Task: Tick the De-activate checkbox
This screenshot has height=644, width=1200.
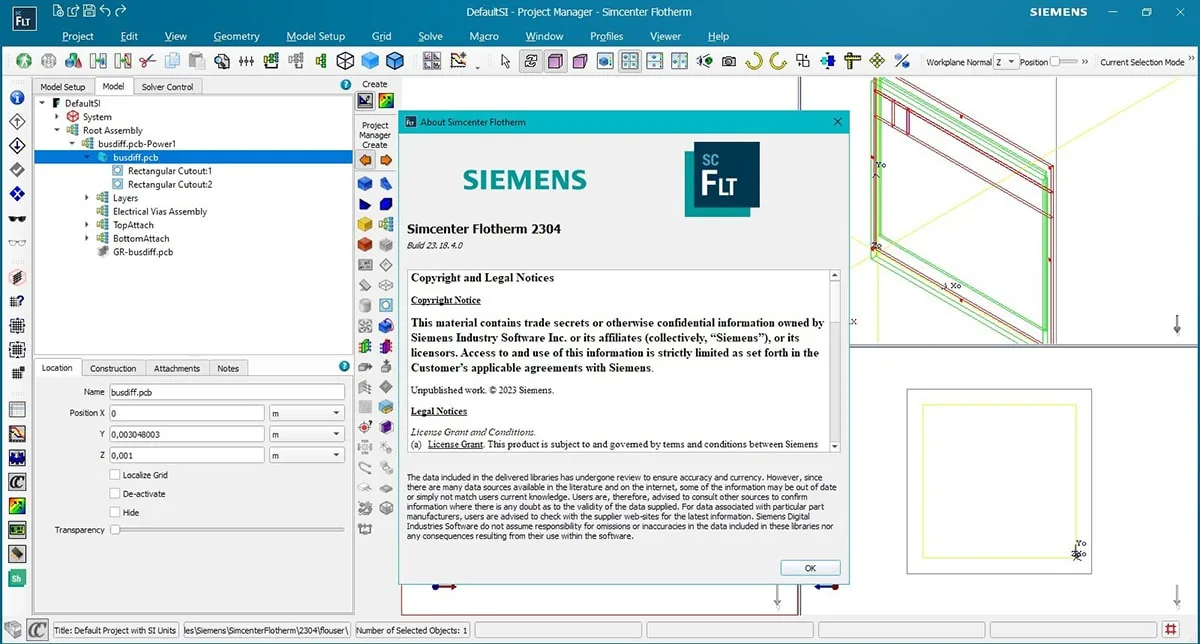Action: pos(116,493)
